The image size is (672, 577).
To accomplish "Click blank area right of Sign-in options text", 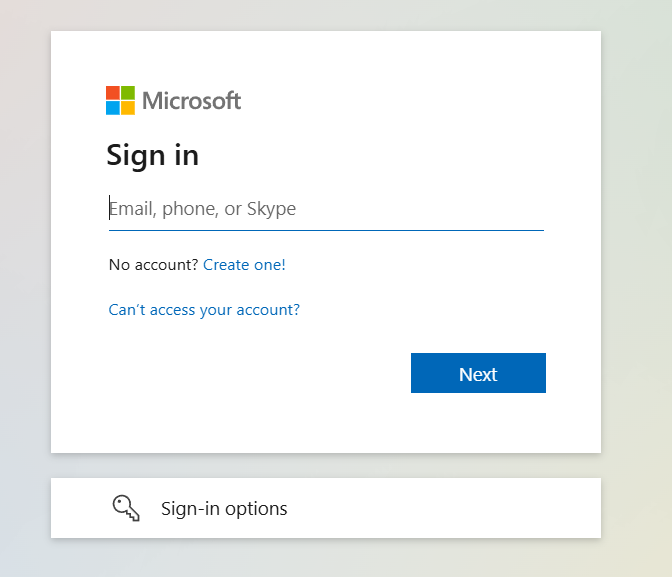I will pos(450,508).
